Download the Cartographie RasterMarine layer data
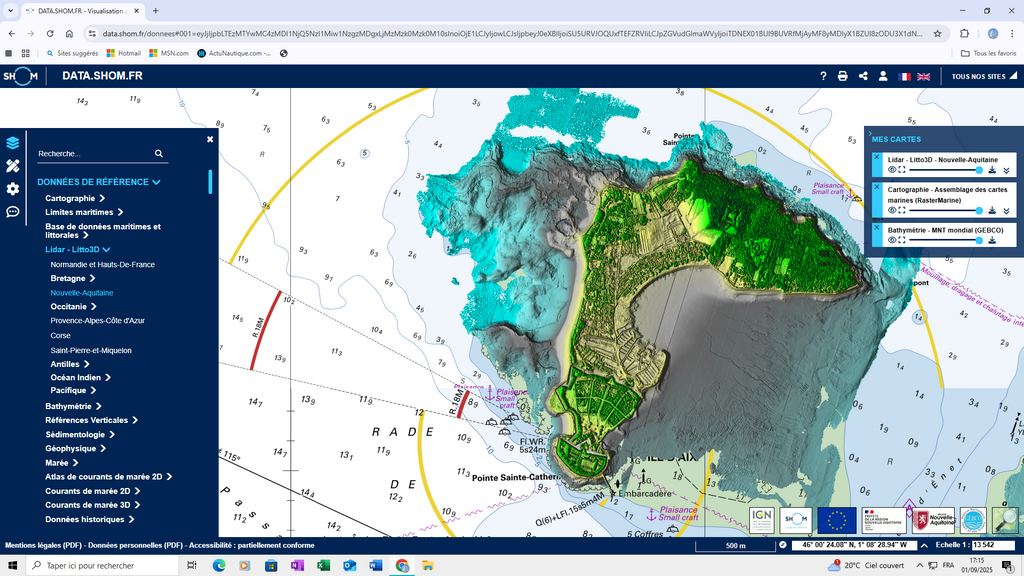 coord(992,210)
